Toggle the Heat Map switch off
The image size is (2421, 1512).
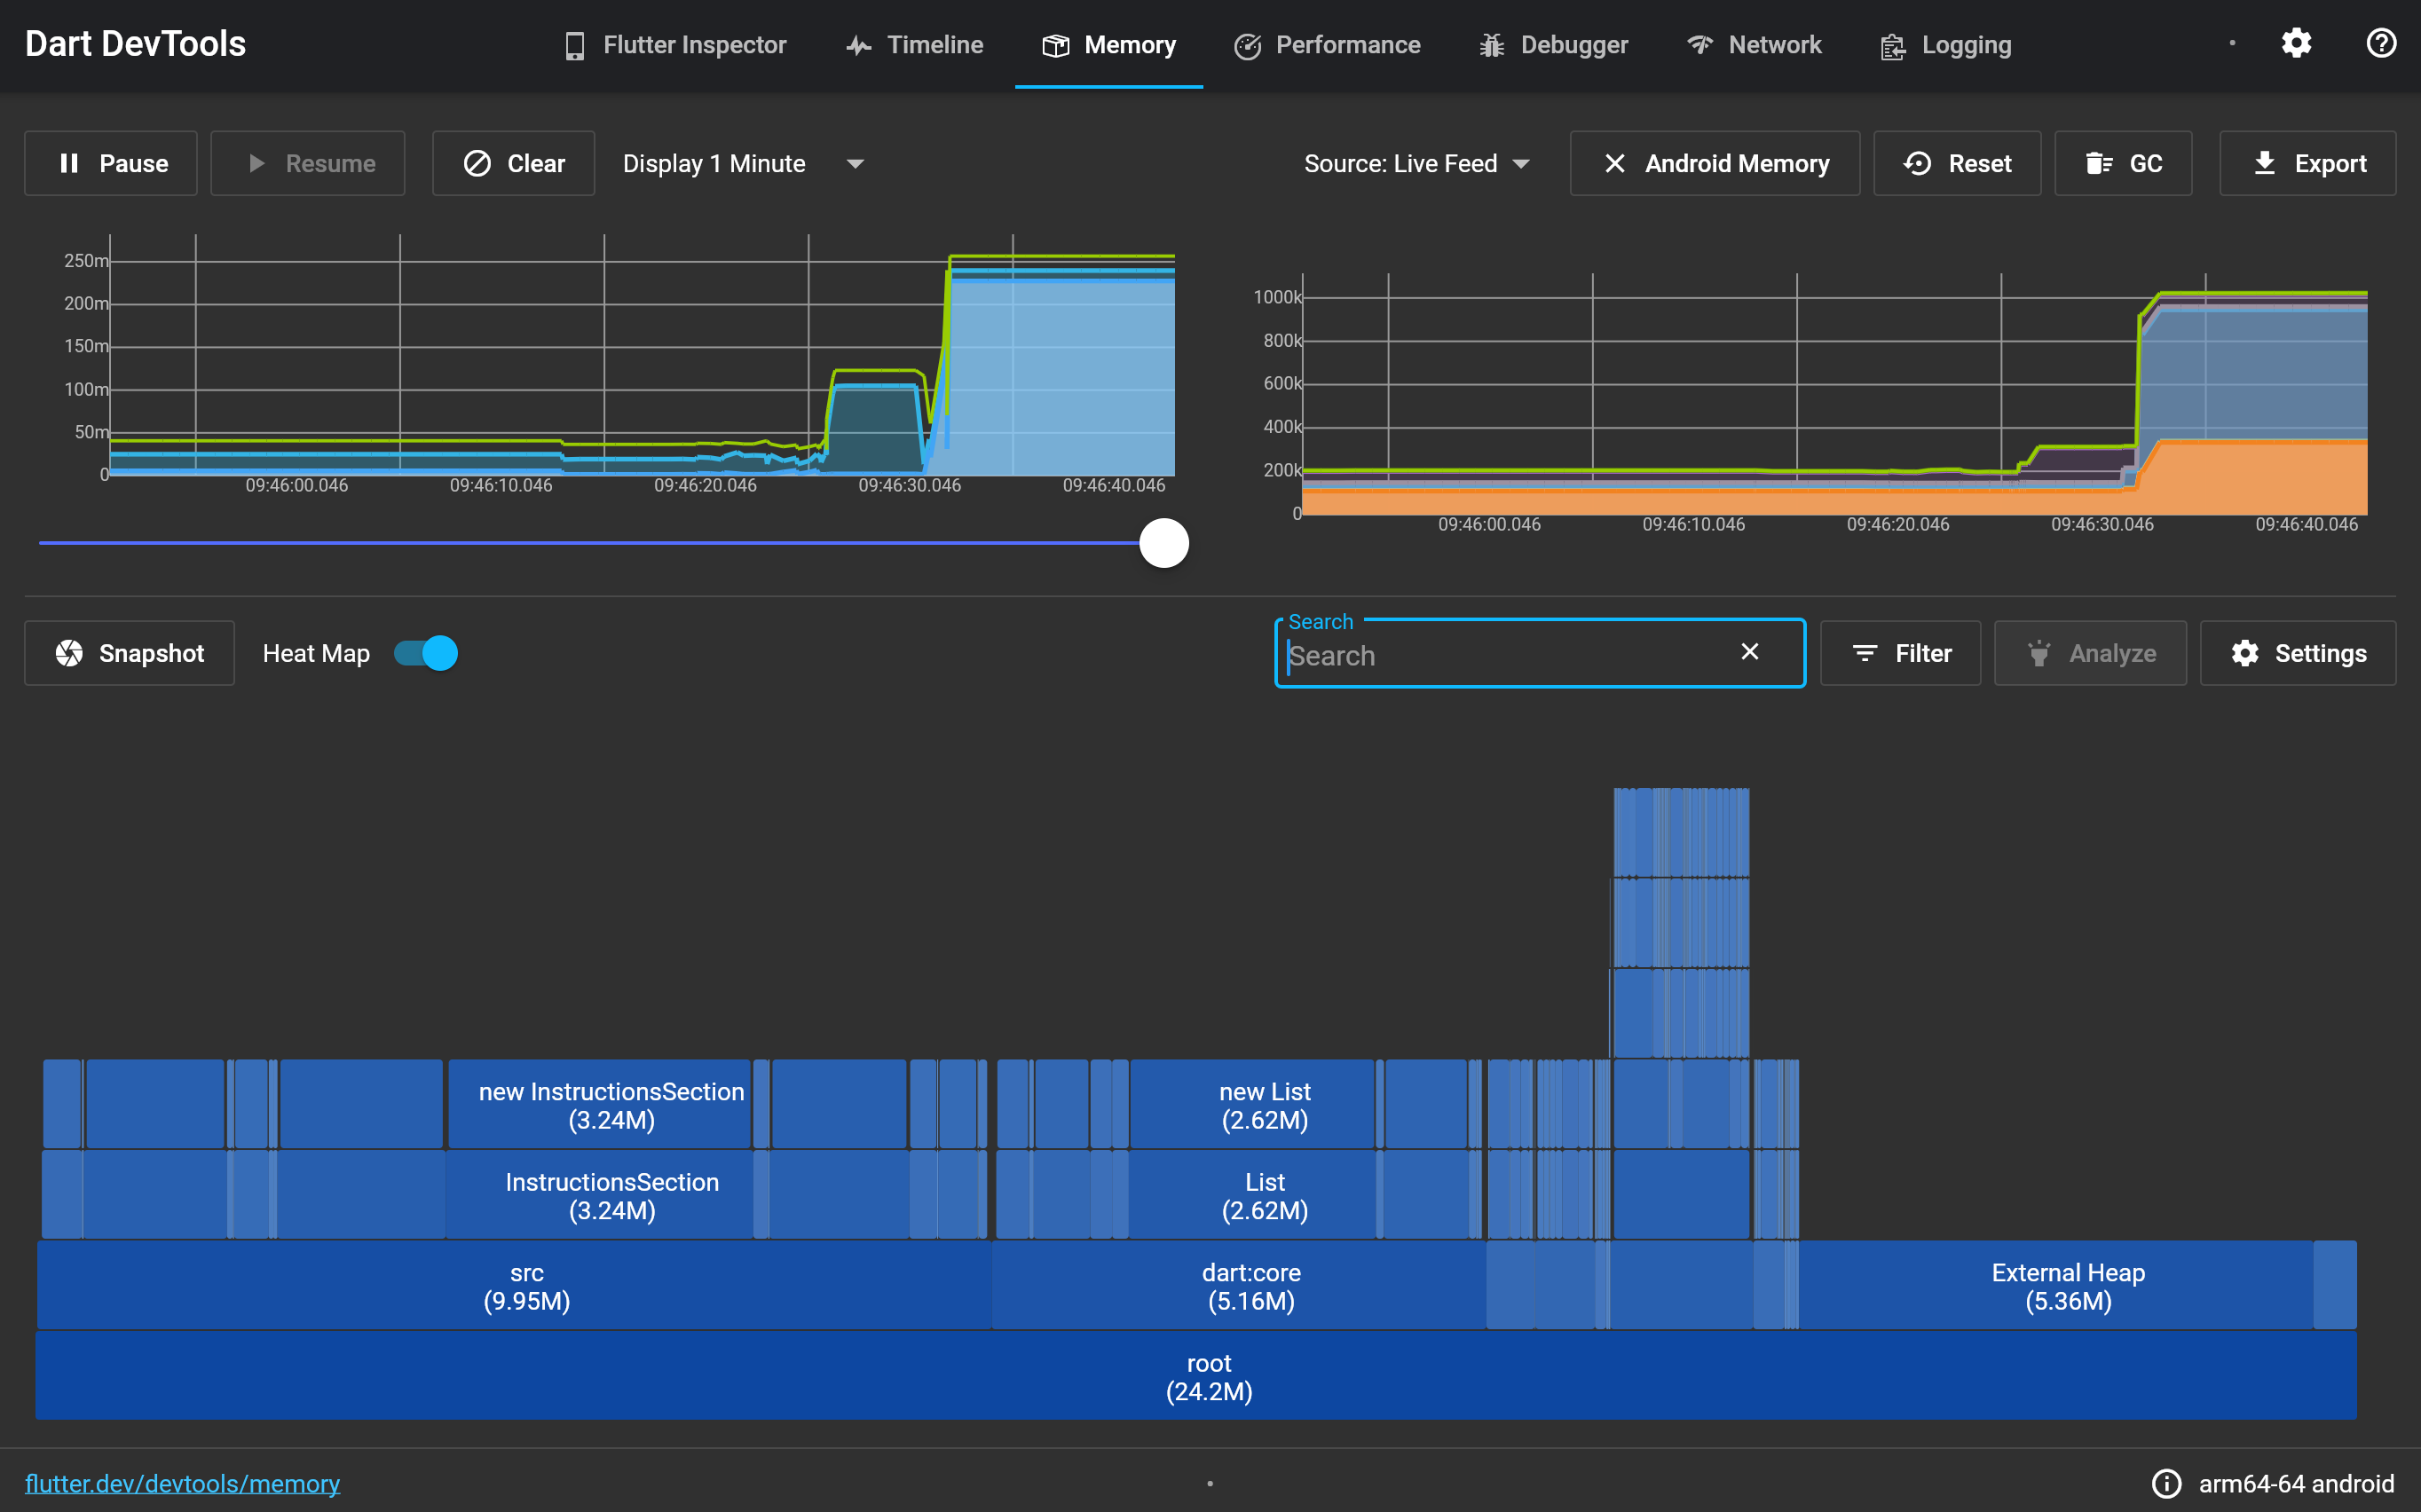[x=426, y=653]
